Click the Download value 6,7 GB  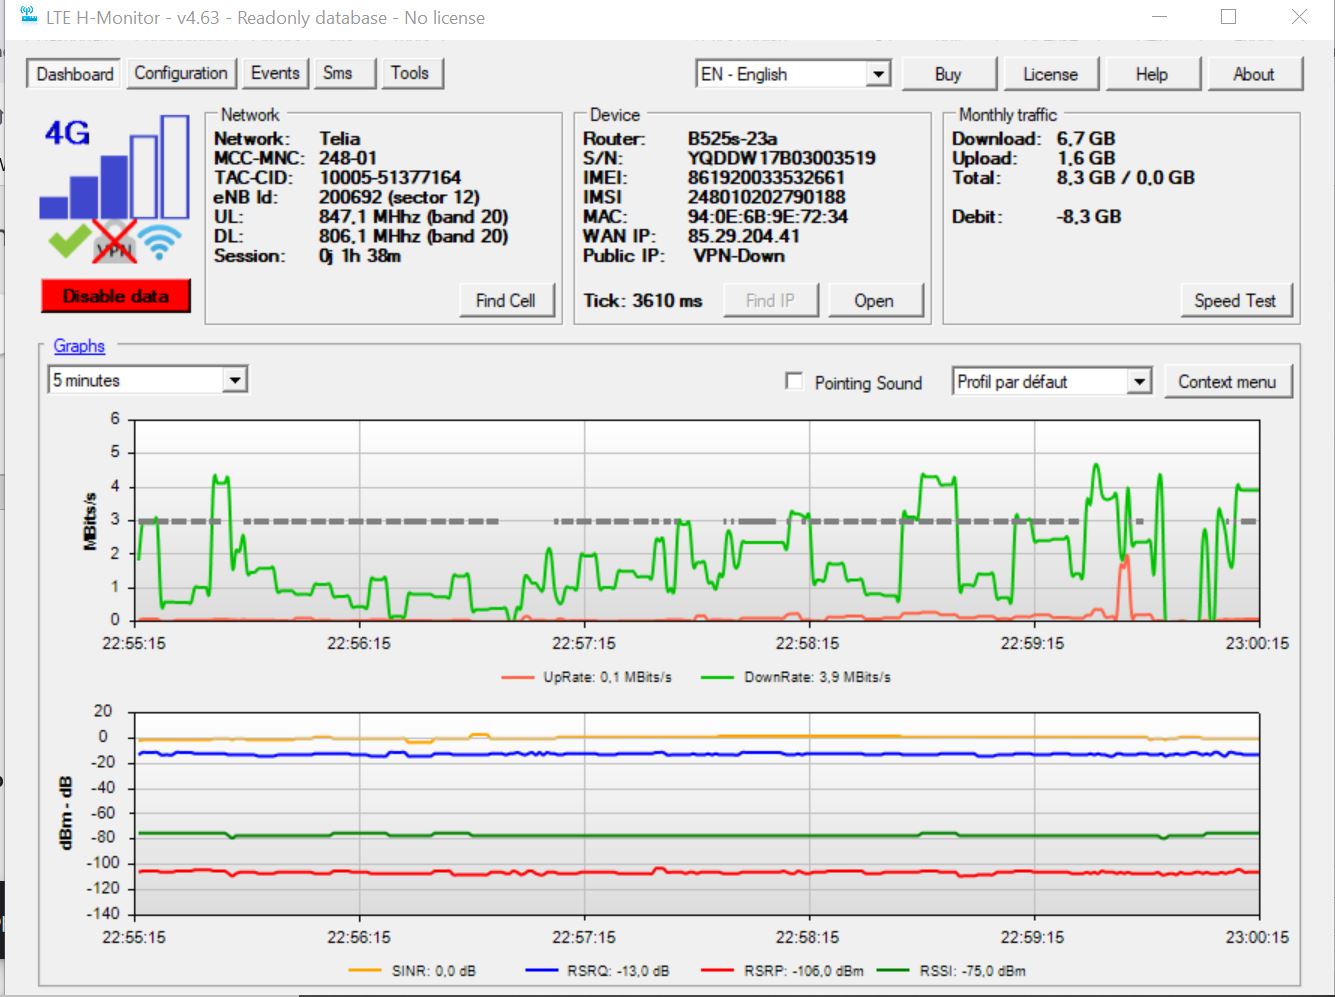point(1086,139)
